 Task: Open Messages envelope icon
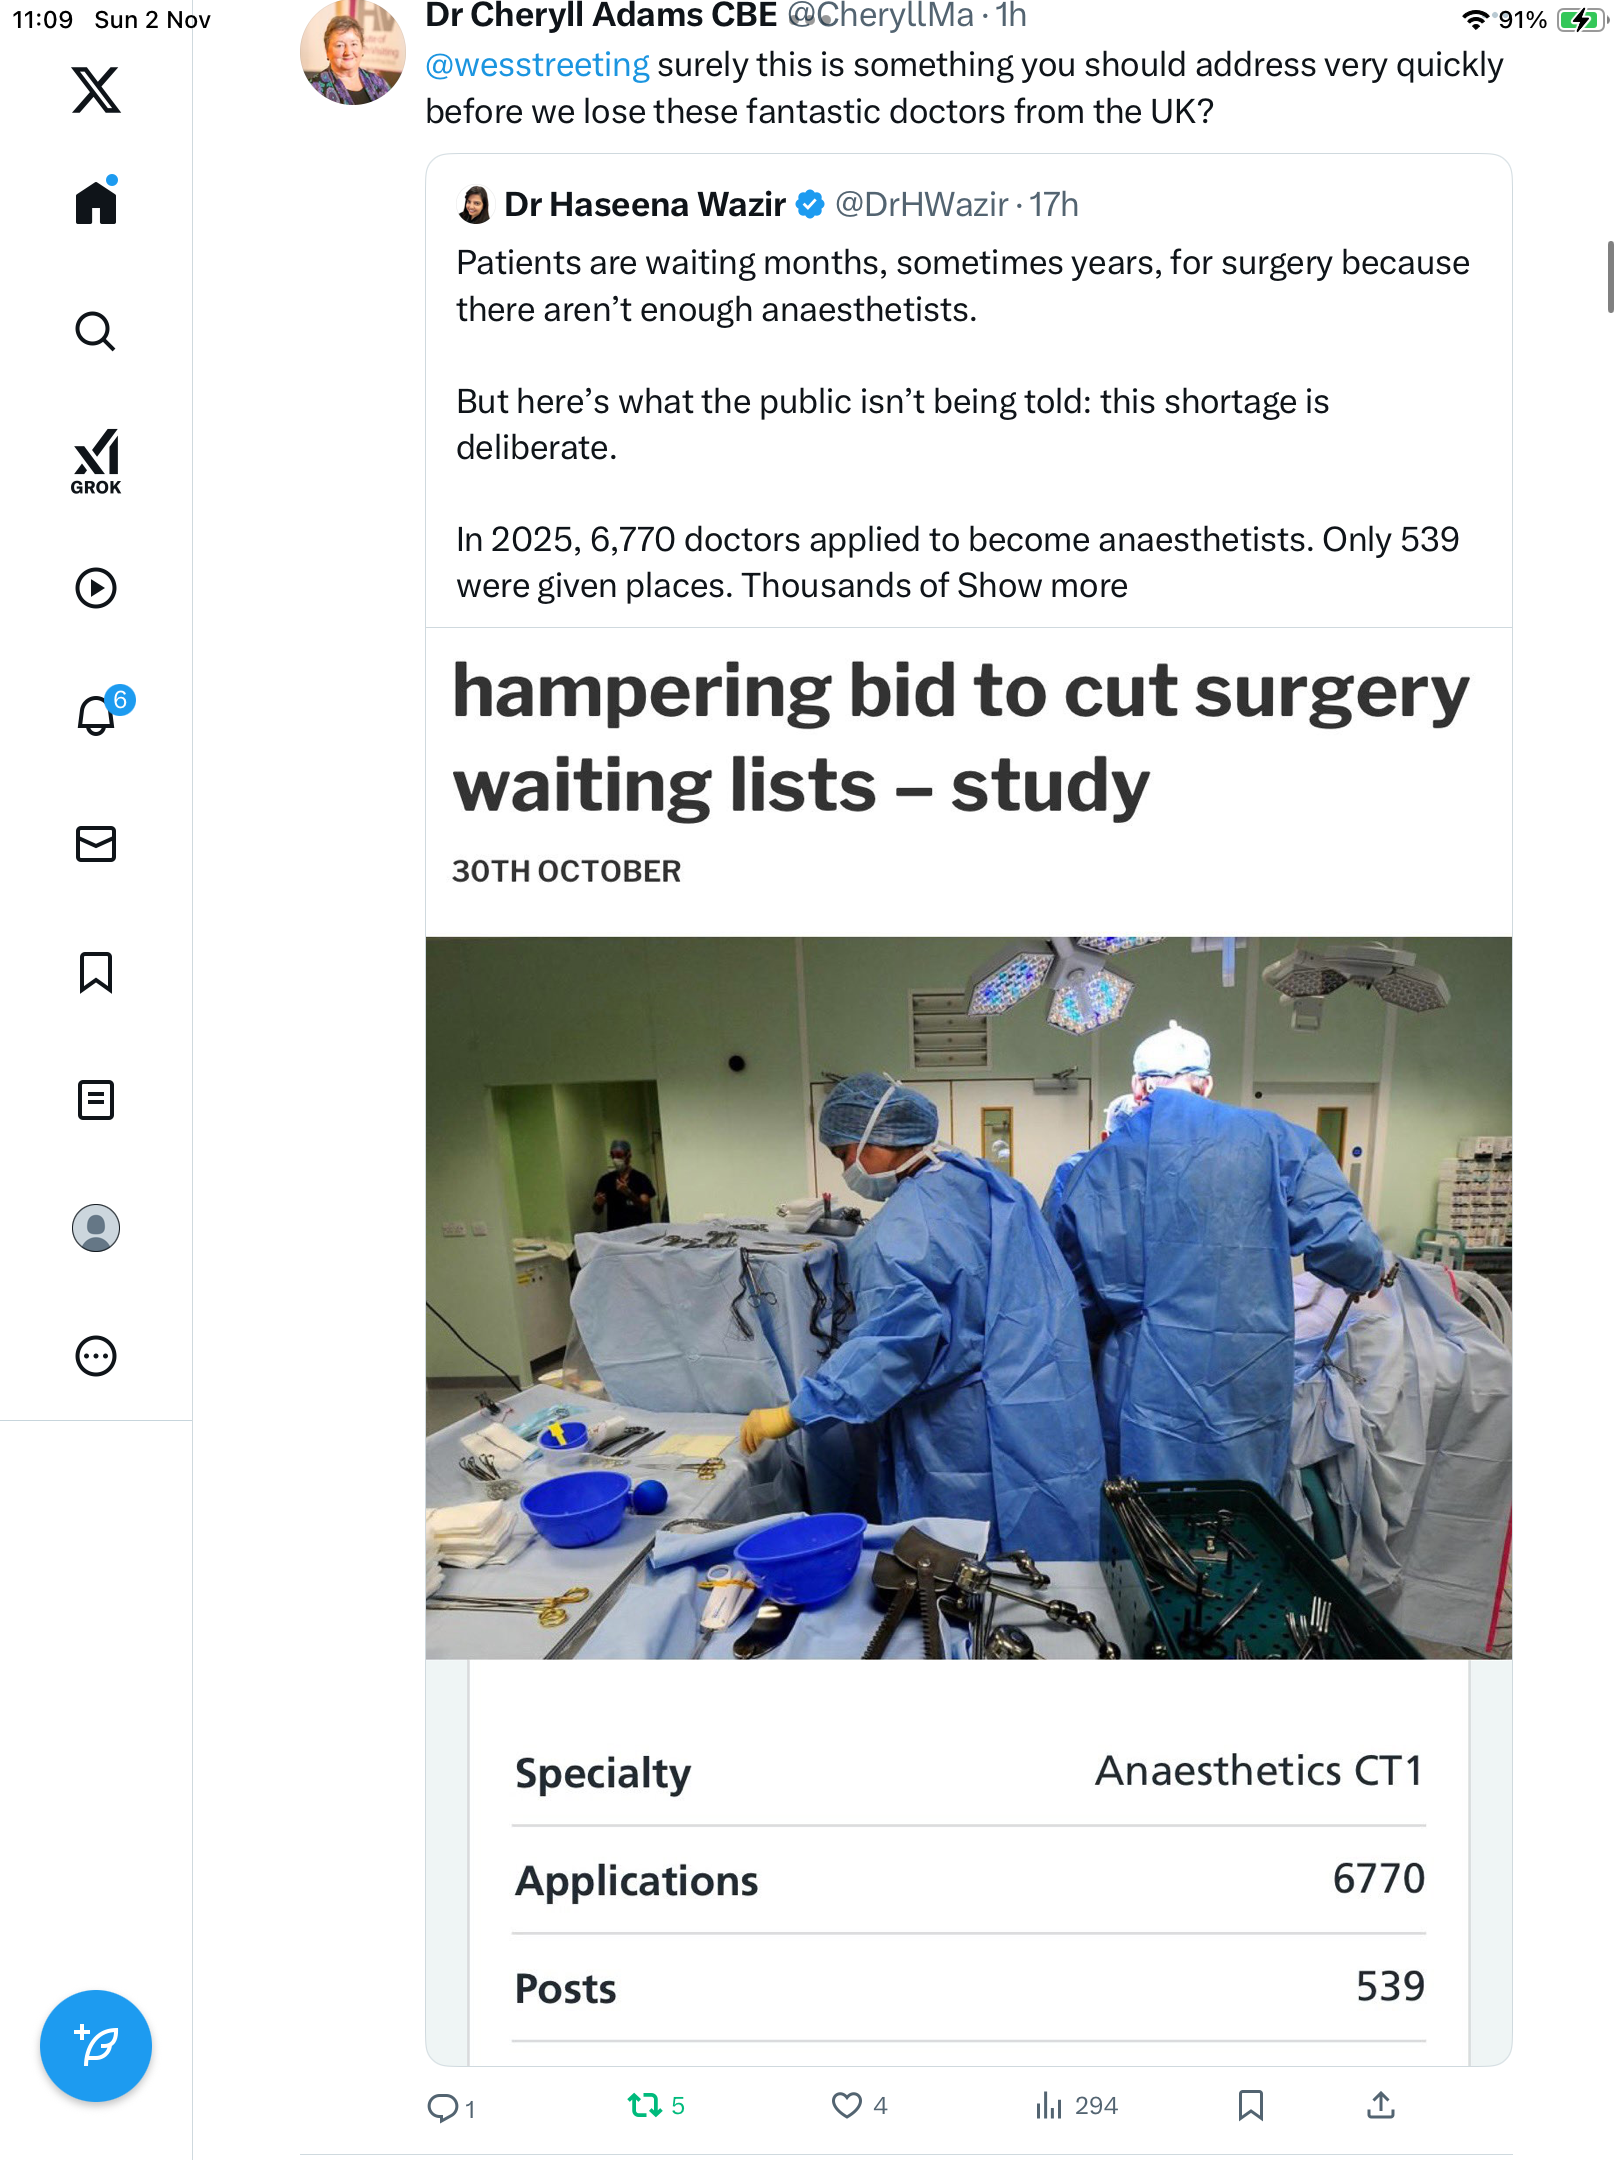point(96,844)
